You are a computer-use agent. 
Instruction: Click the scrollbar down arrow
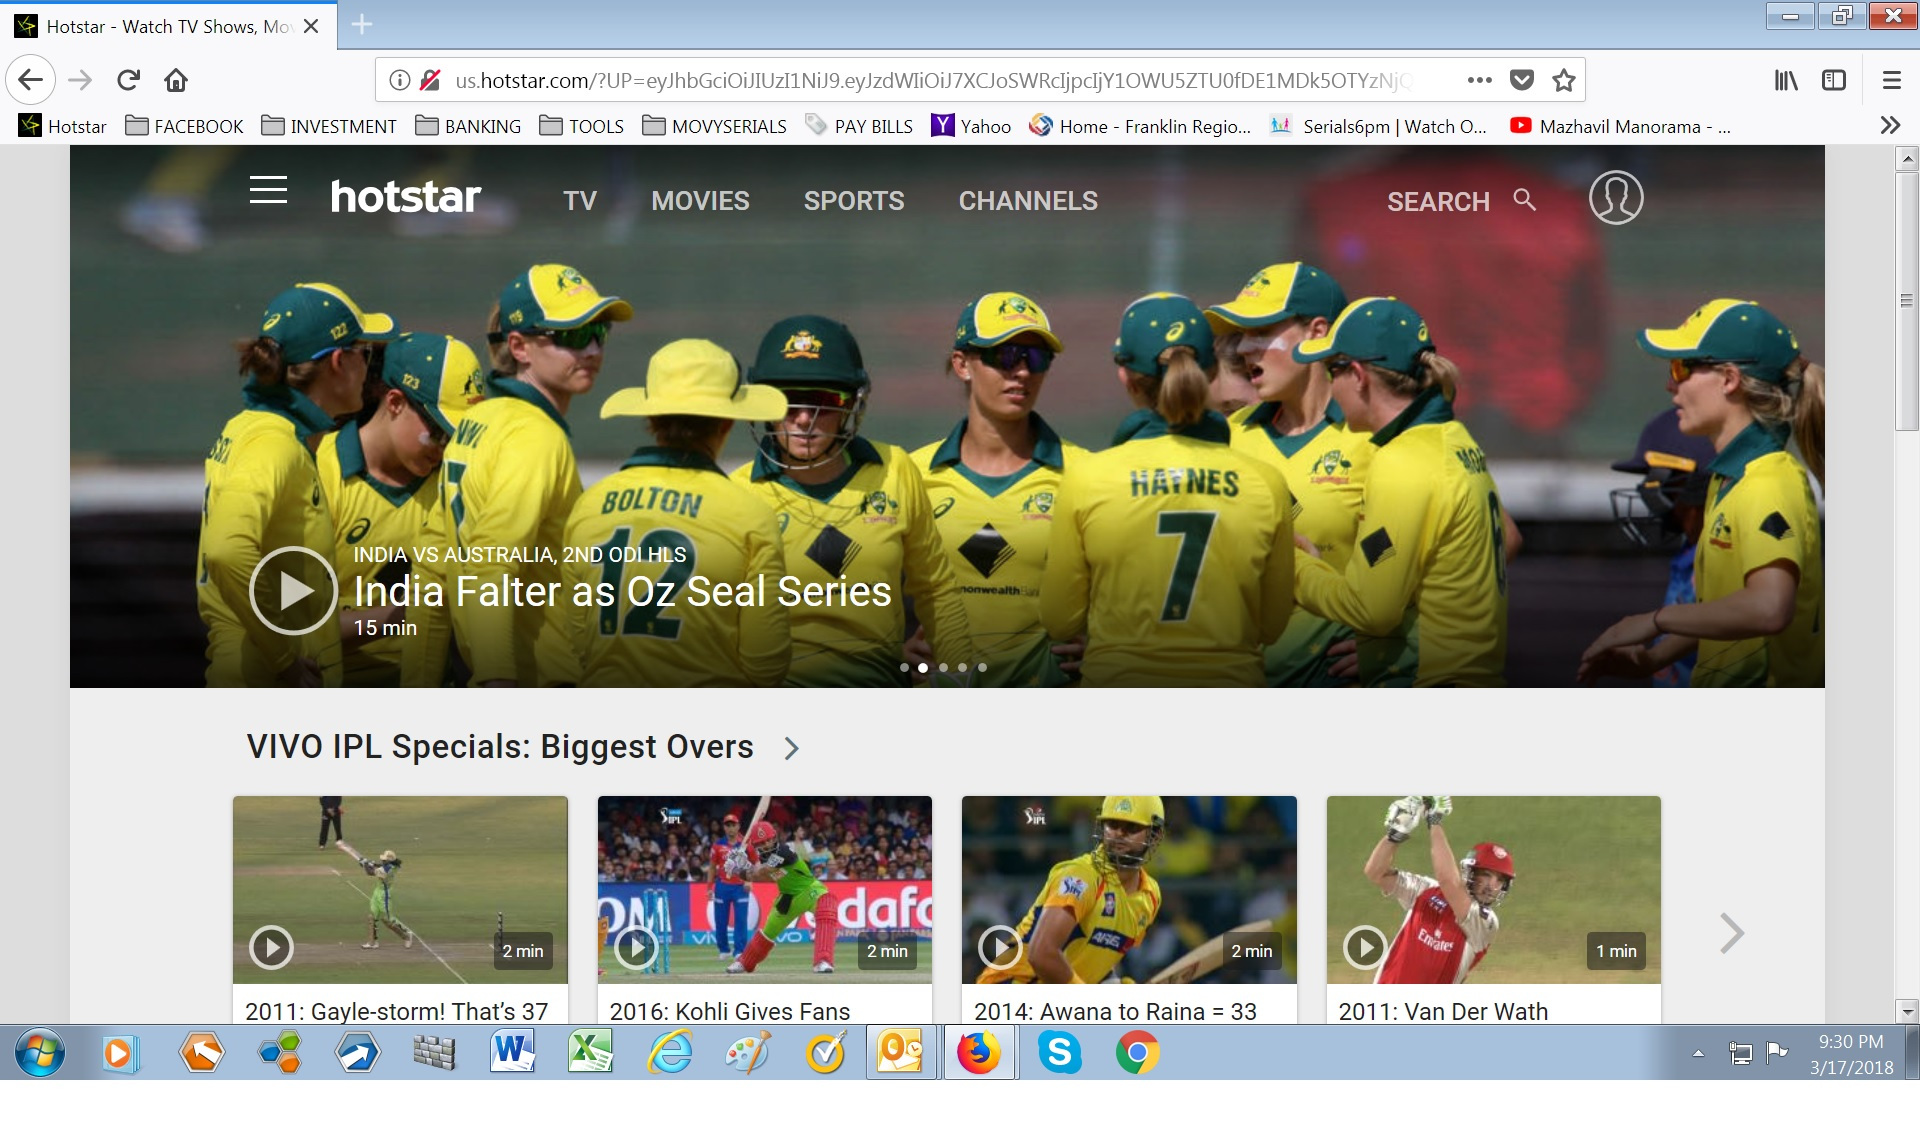(1906, 1011)
